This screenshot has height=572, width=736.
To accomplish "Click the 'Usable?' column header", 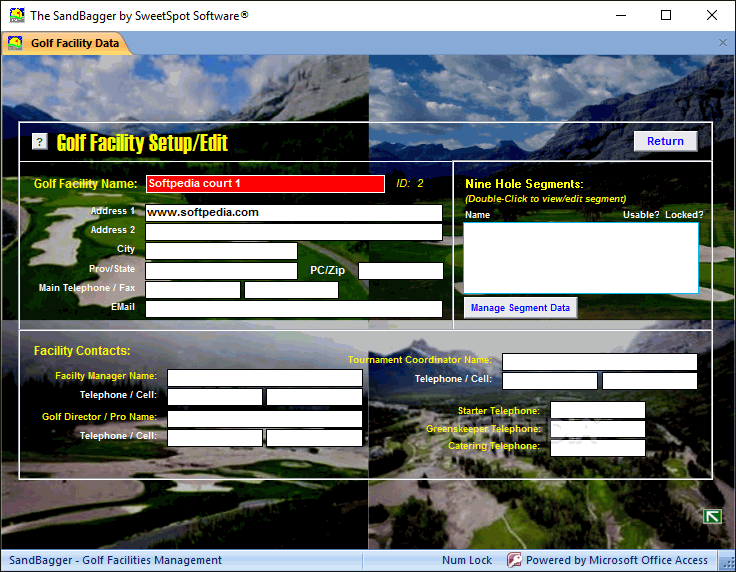I will pos(641,214).
